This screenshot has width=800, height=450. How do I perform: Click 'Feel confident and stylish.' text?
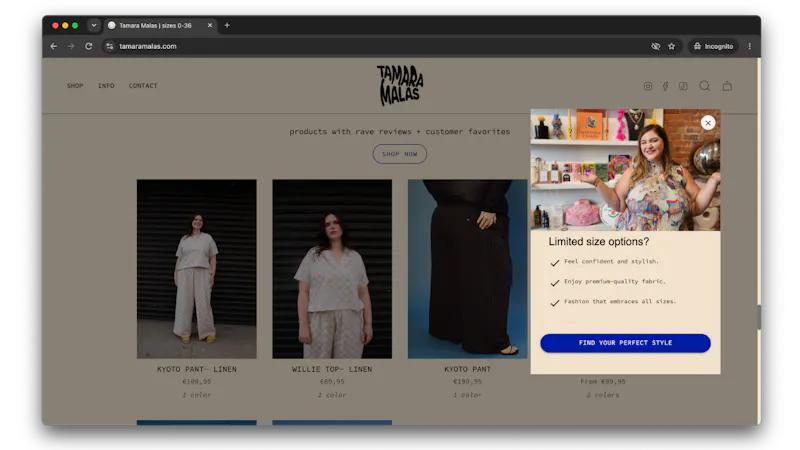coord(611,261)
